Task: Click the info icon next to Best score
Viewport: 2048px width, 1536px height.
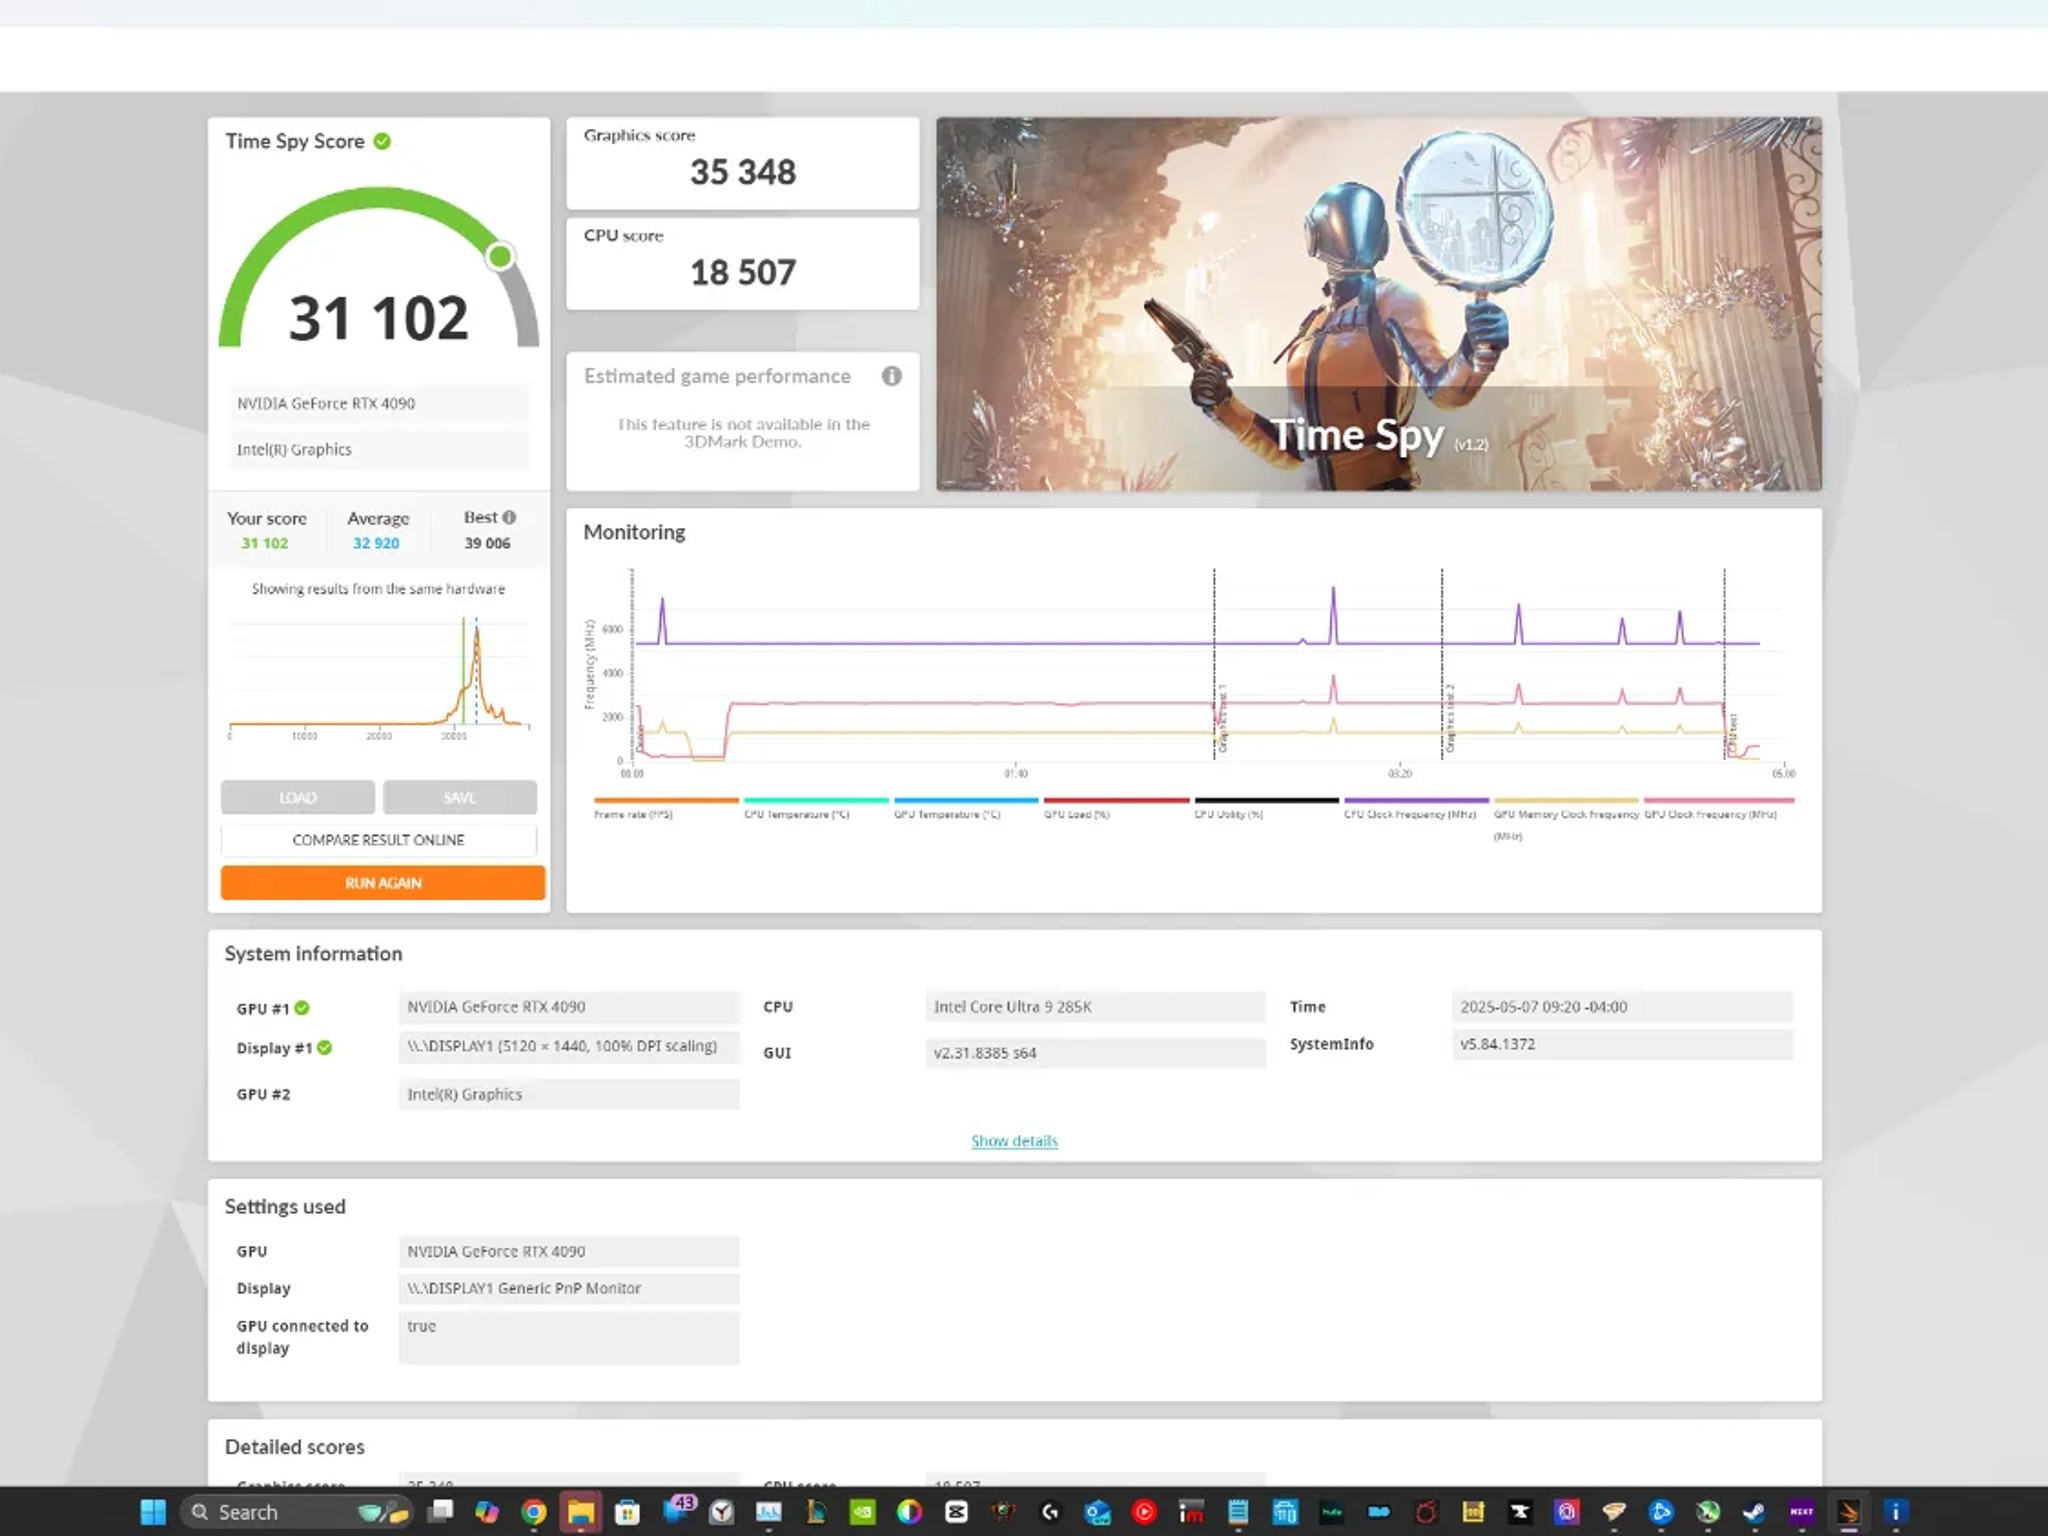Action: (x=508, y=517)
